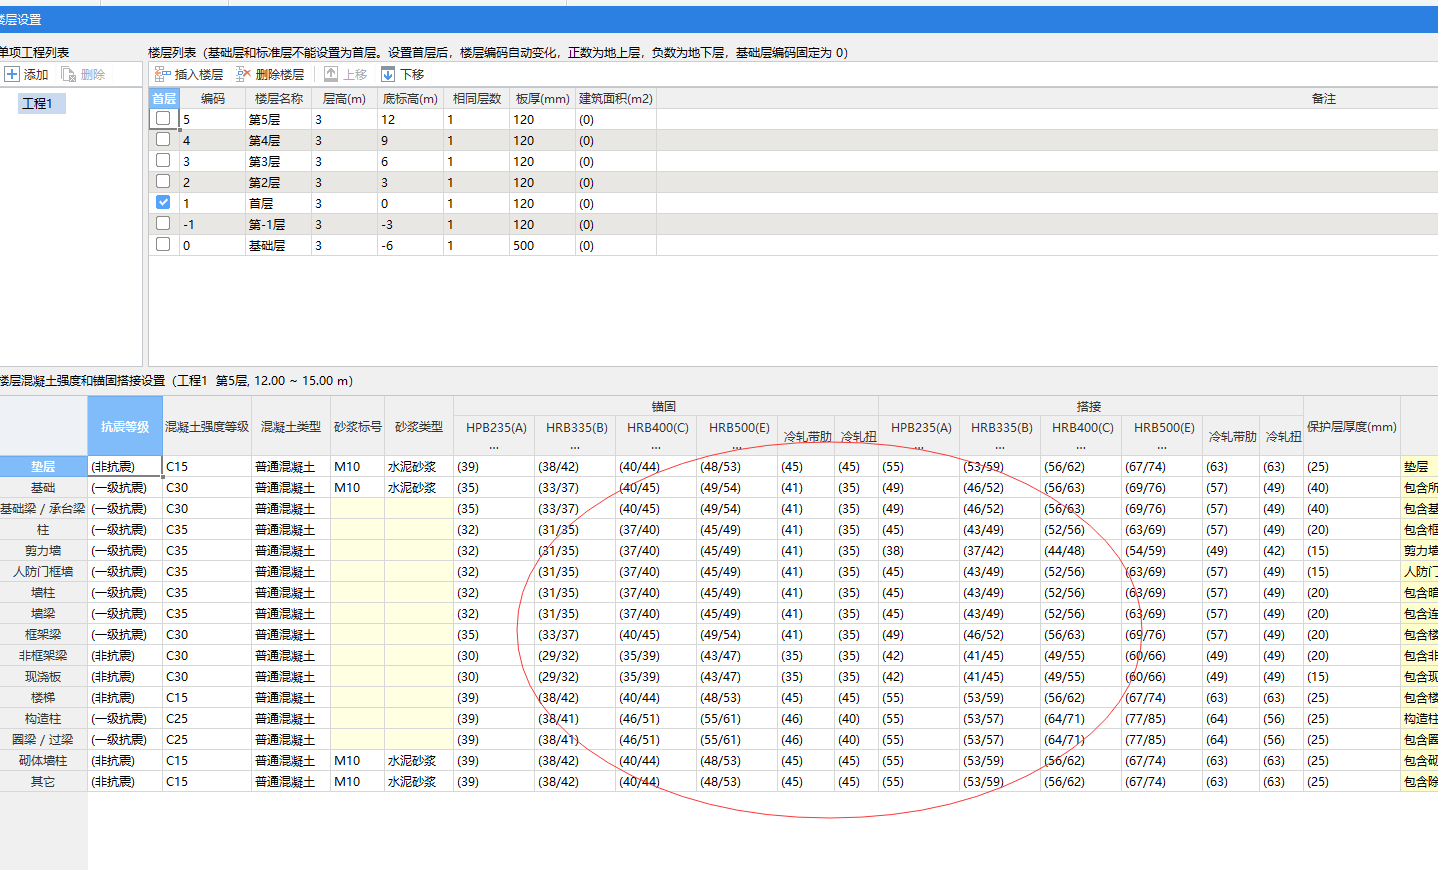Open ellipsis under 搭接 HRB335(B) header
Screen dimensions: 1438x870
click(1000, 447)
